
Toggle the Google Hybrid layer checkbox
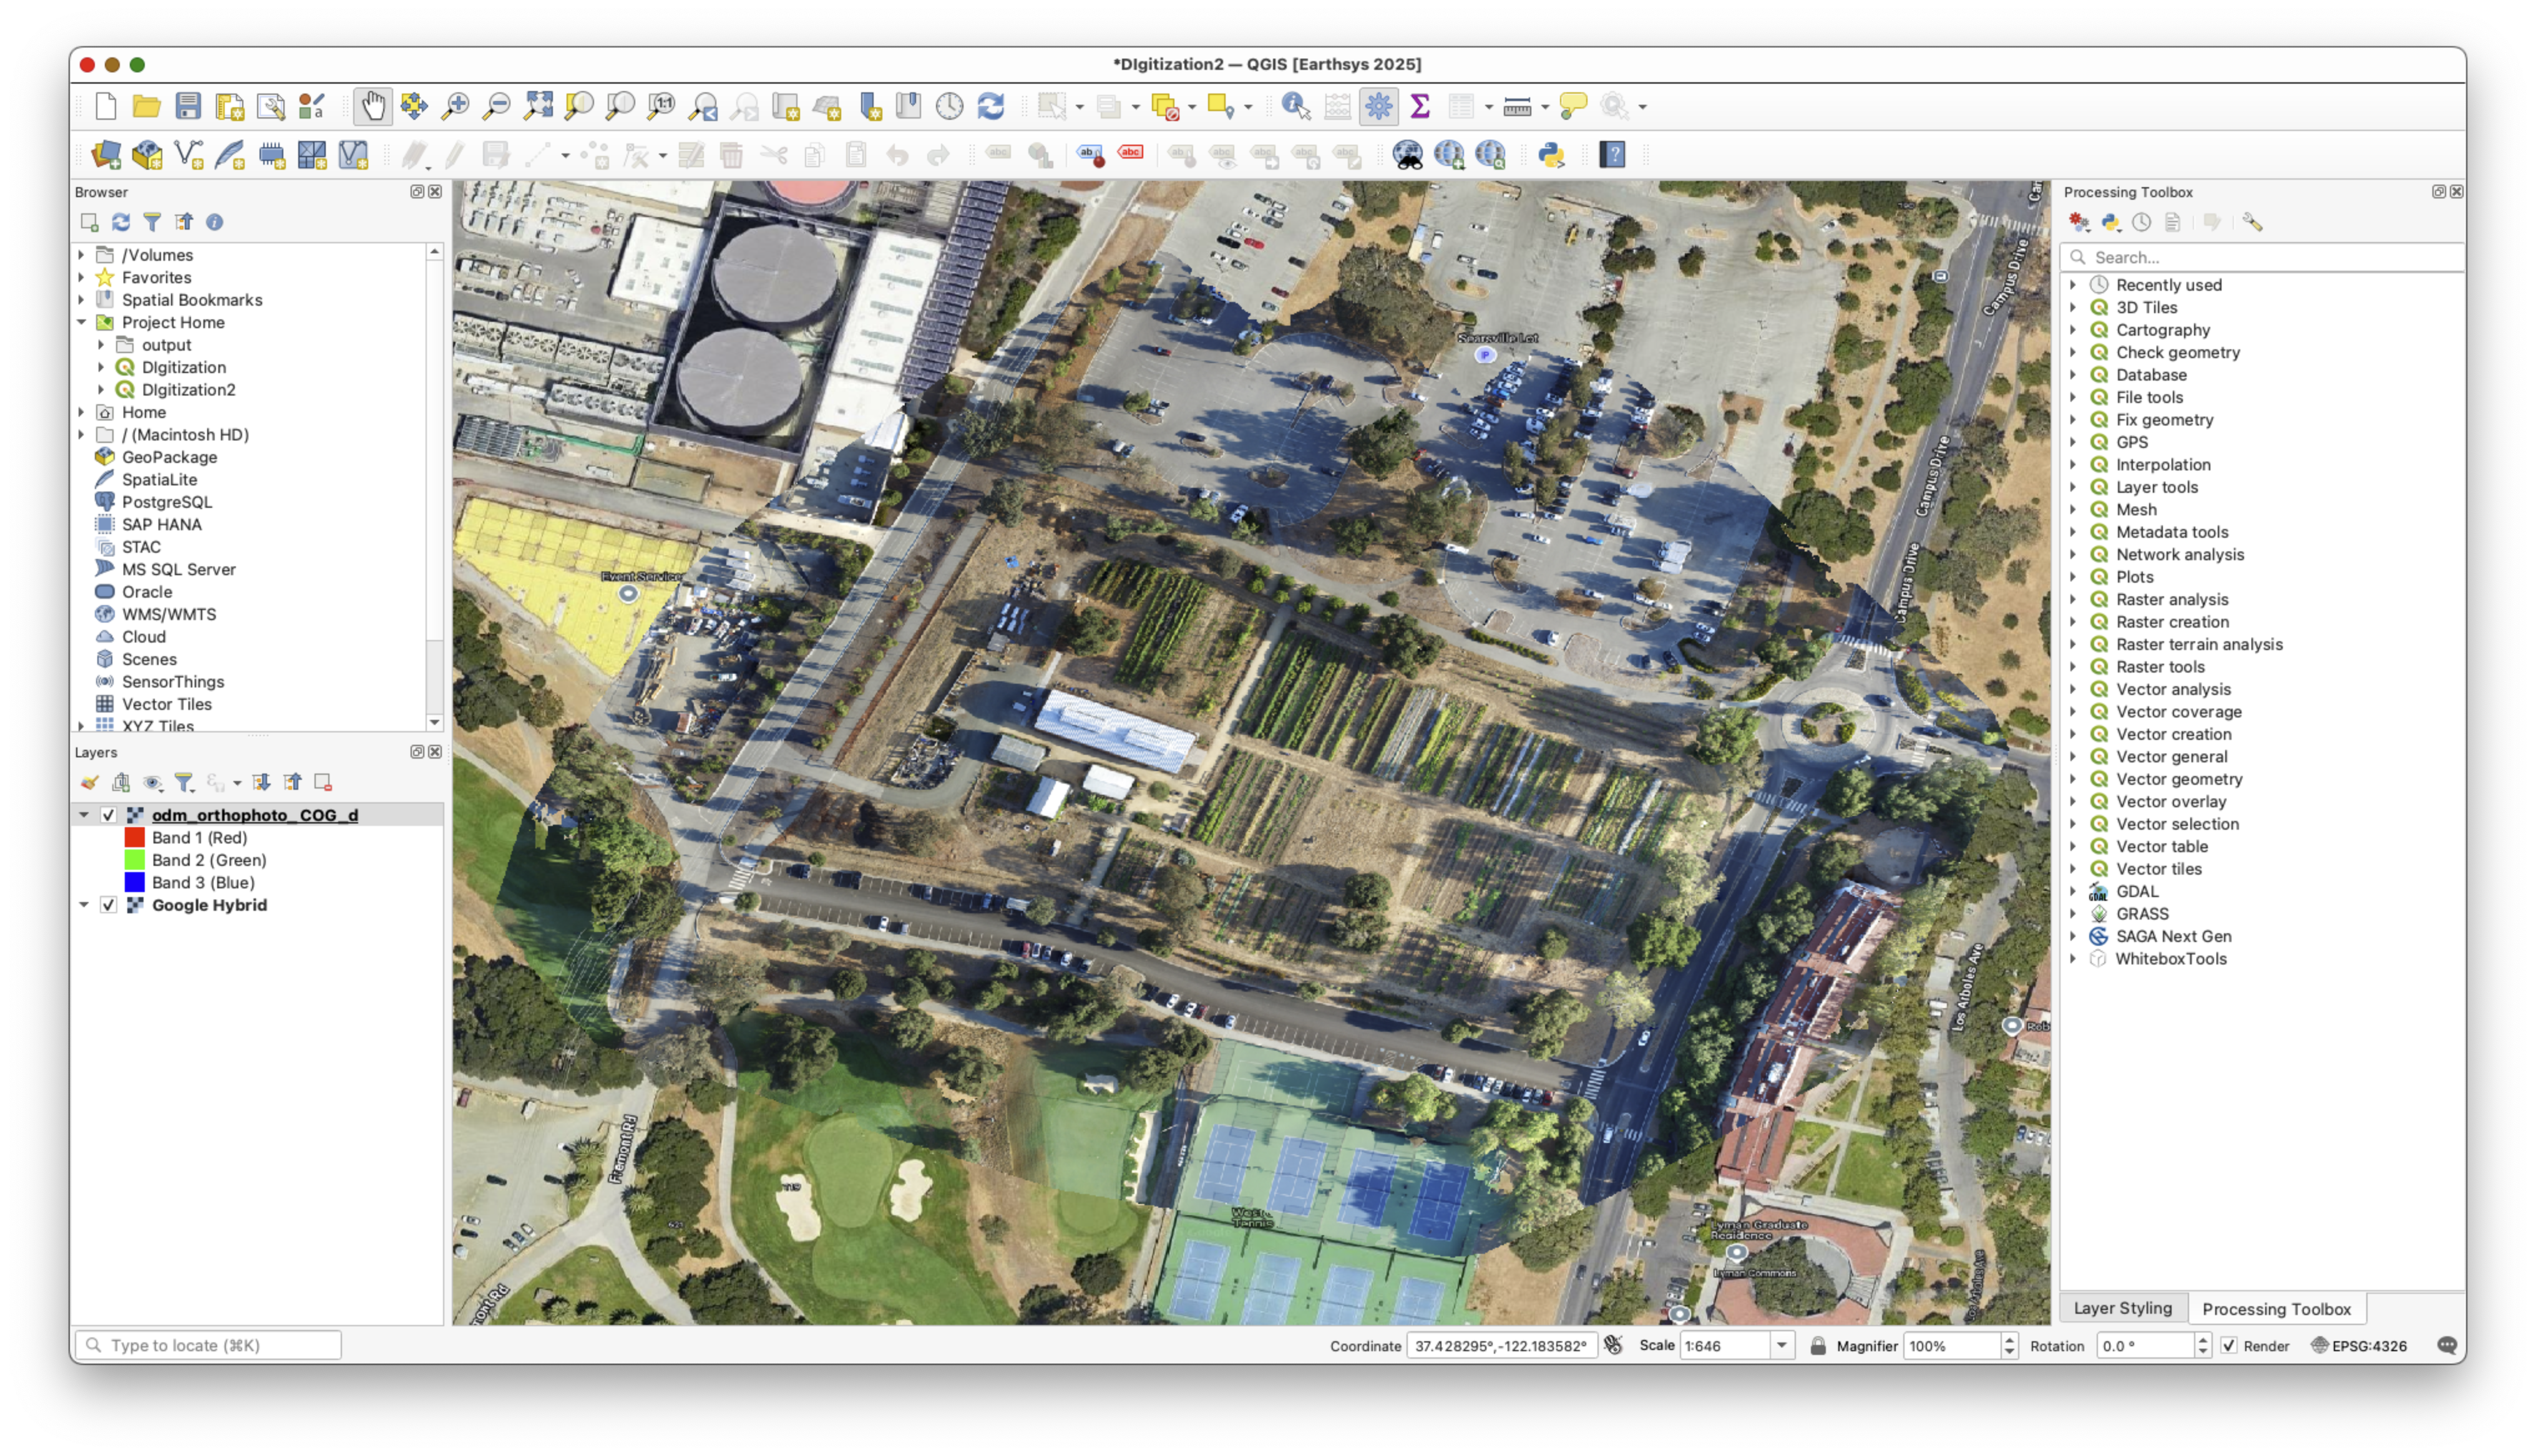[109, 905]
